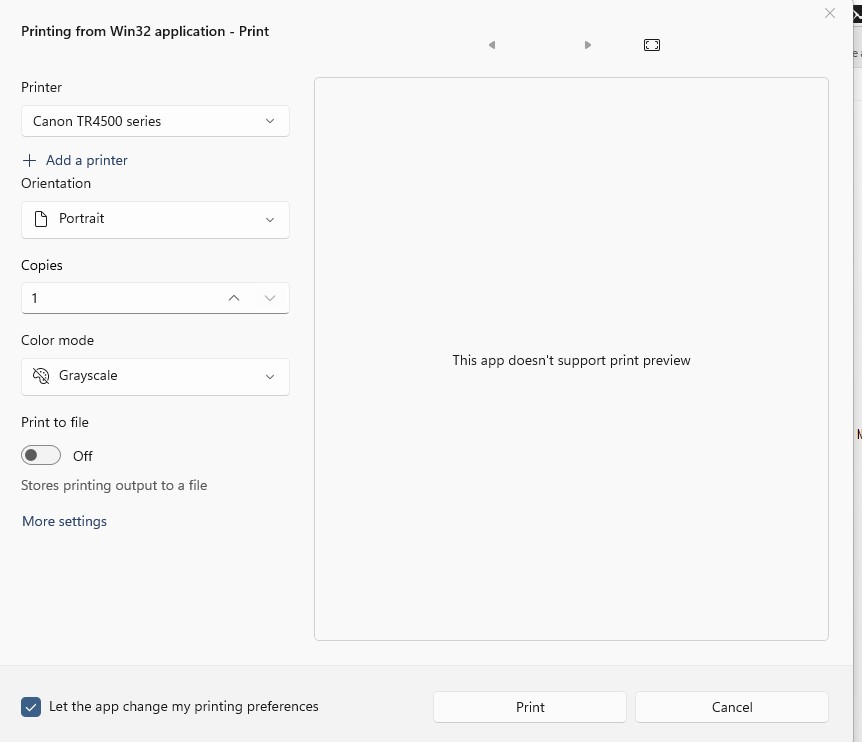Toggle the Print to file switch
862x742 pixels.
click(x=41, y=455)
